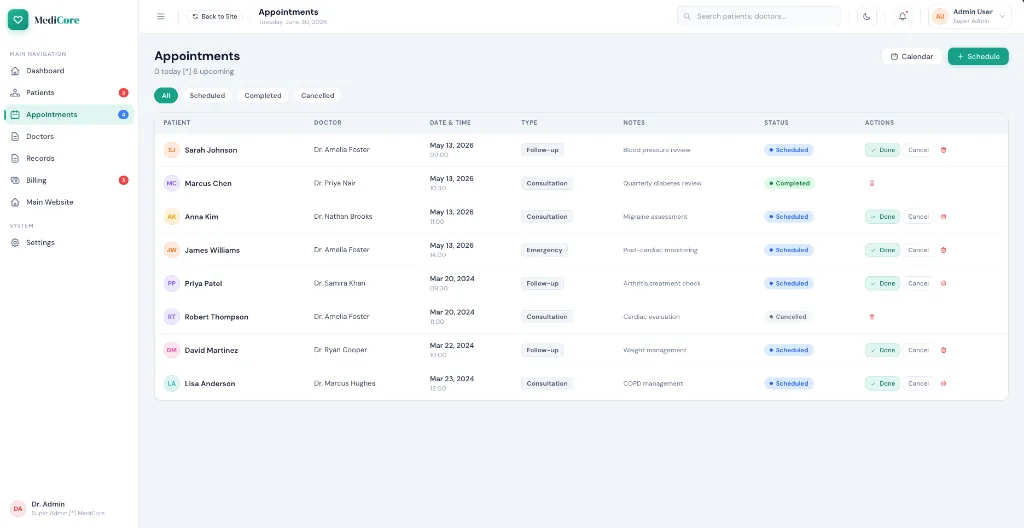Cancel Lisa Anderson's appointment
This screenshot has height=528, width=1024.
(918, 384)
